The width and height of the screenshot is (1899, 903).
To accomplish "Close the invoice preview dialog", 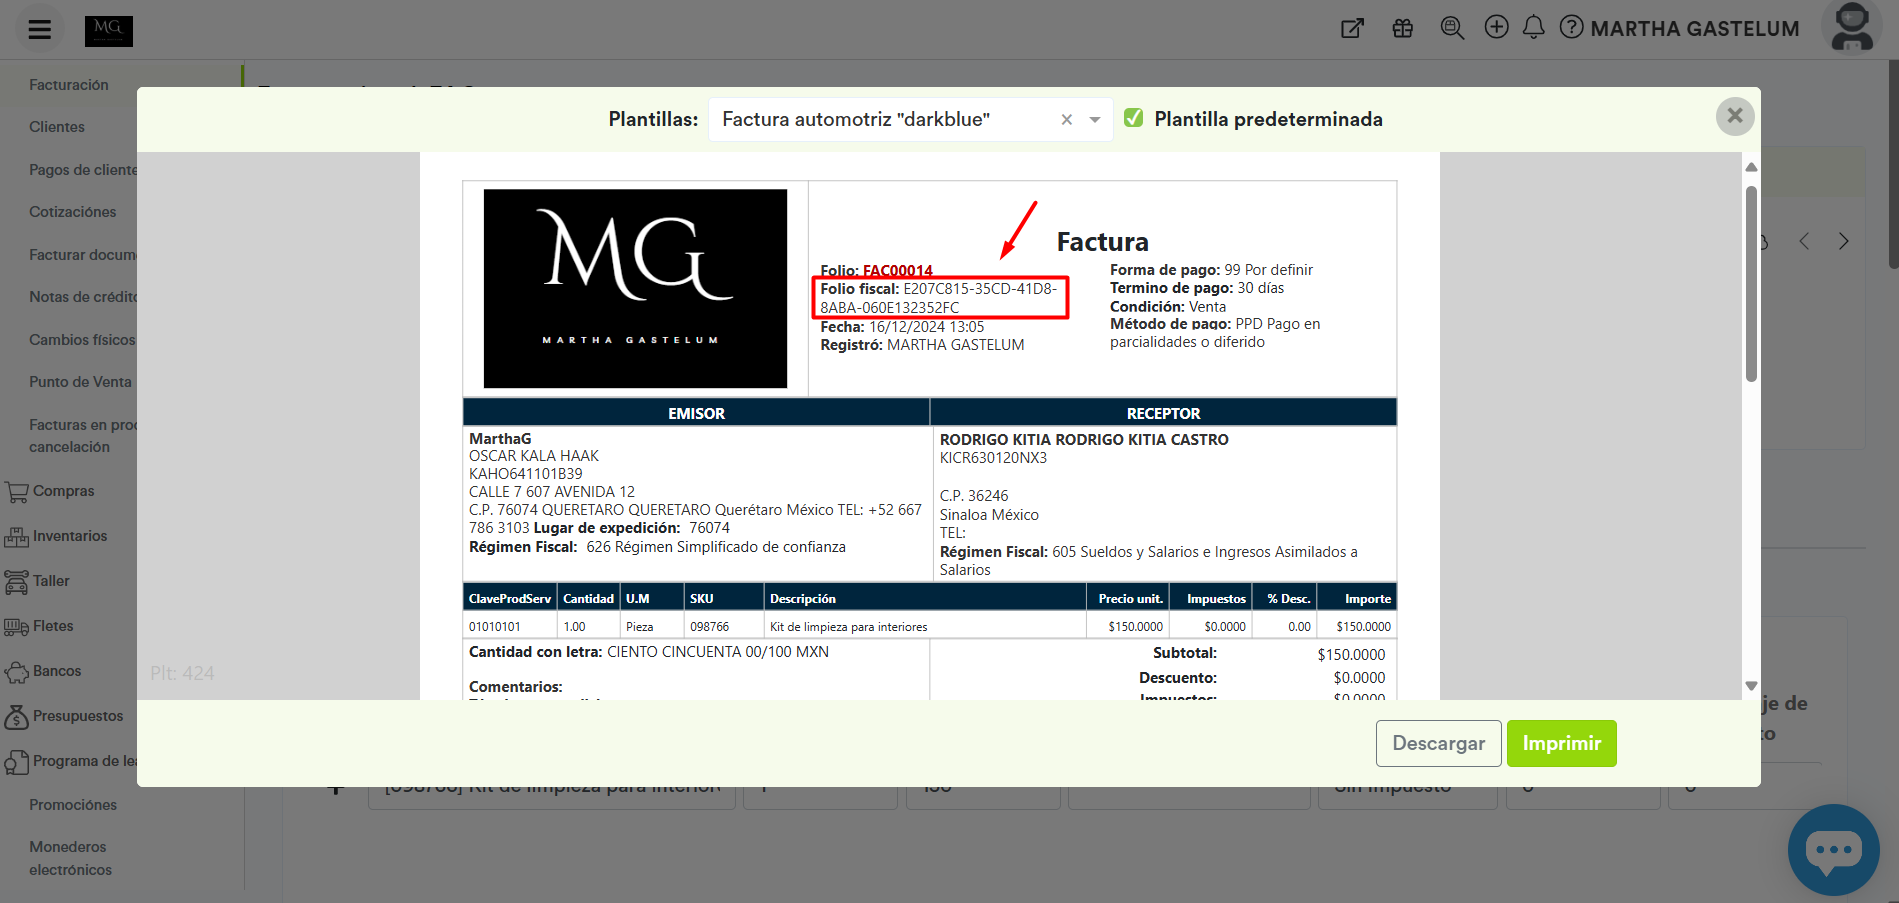I will click(x=1735, y=116).
